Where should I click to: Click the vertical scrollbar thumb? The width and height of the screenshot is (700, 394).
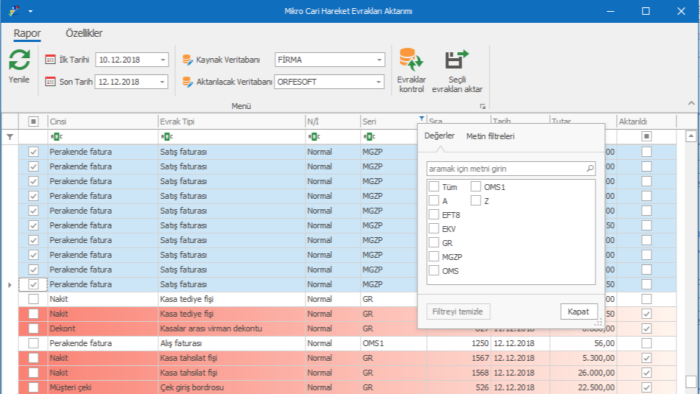tap(691, 382)
